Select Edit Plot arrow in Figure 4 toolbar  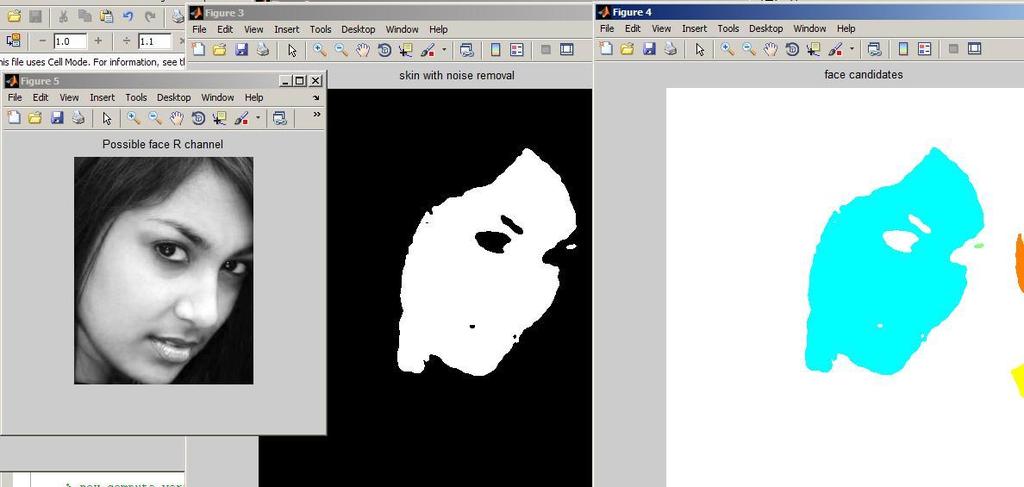click(700, 48)
